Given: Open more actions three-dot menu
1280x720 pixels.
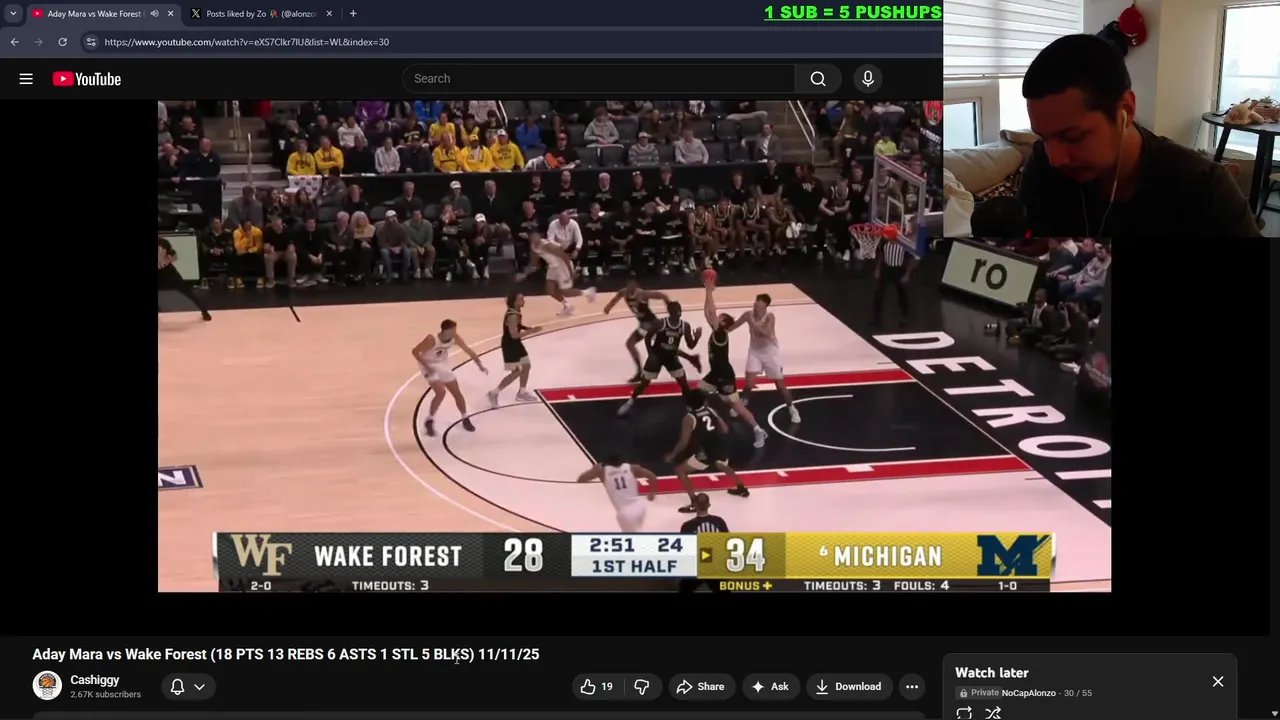Looking at the screenshot, I should click(912, 686).
